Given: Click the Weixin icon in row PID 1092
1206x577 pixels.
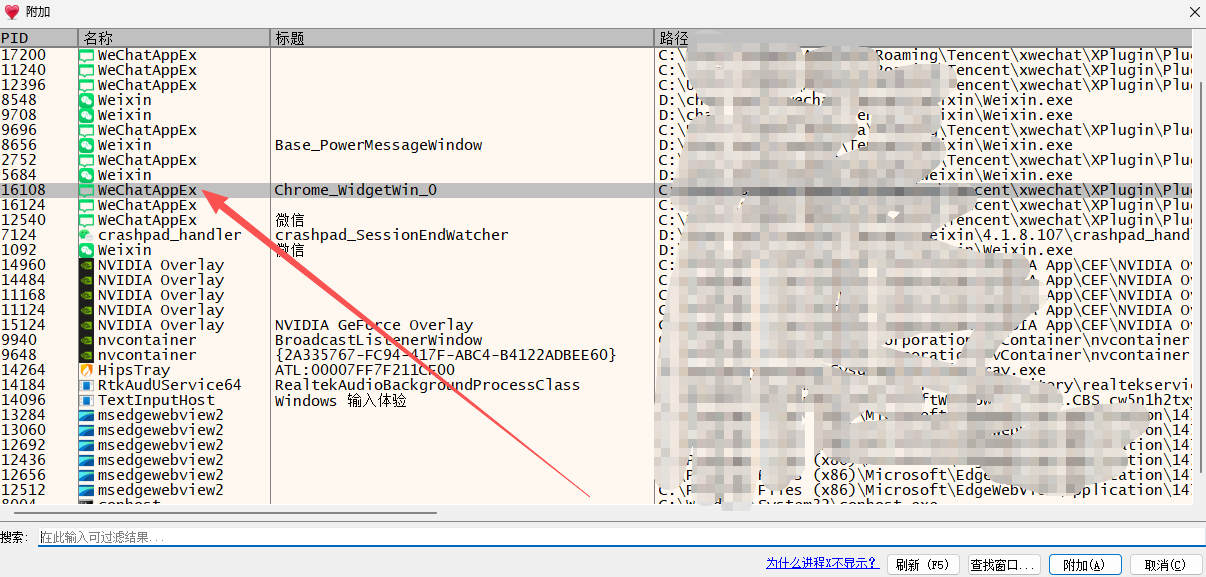Looking at the screenshot, I should [x=87, y=250].
